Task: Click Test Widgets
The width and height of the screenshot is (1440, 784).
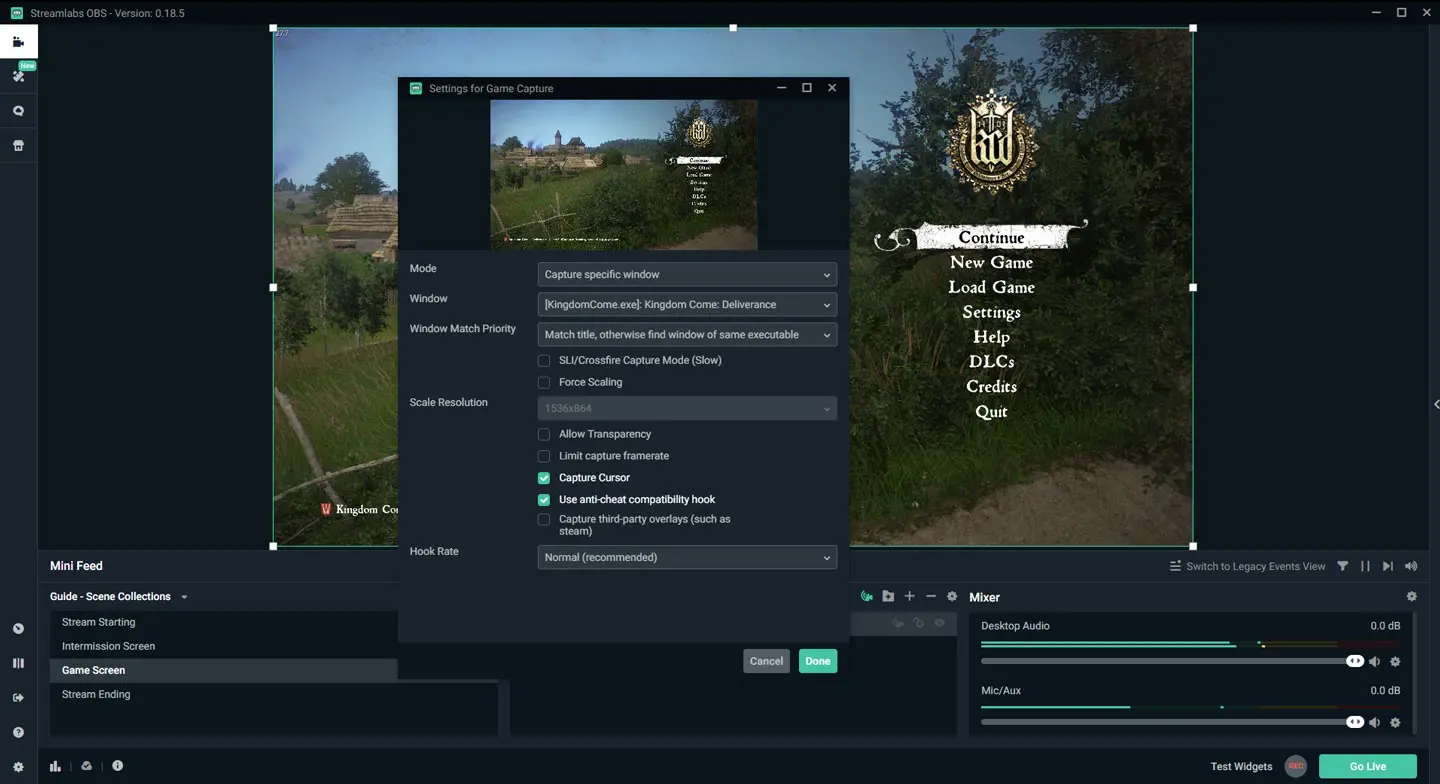Action: [1241, 766]
